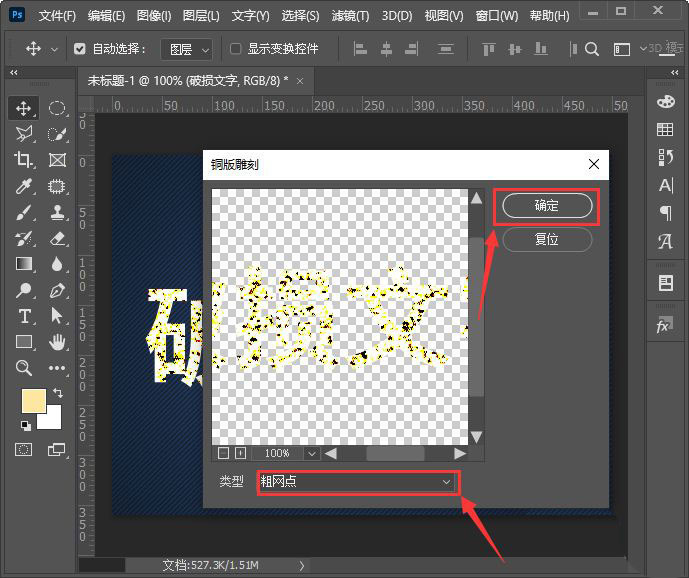
Task: Select the Path Selection tool
Action: click(x=57, y=316)
